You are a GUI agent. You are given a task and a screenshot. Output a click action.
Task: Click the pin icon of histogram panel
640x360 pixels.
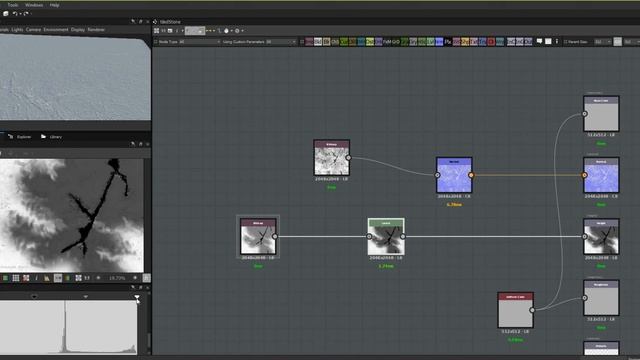pyautogui.click(x=133, y=288)
